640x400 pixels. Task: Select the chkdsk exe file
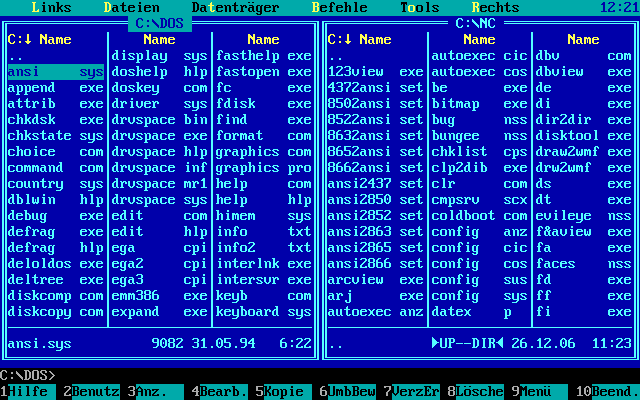[56, 120]
